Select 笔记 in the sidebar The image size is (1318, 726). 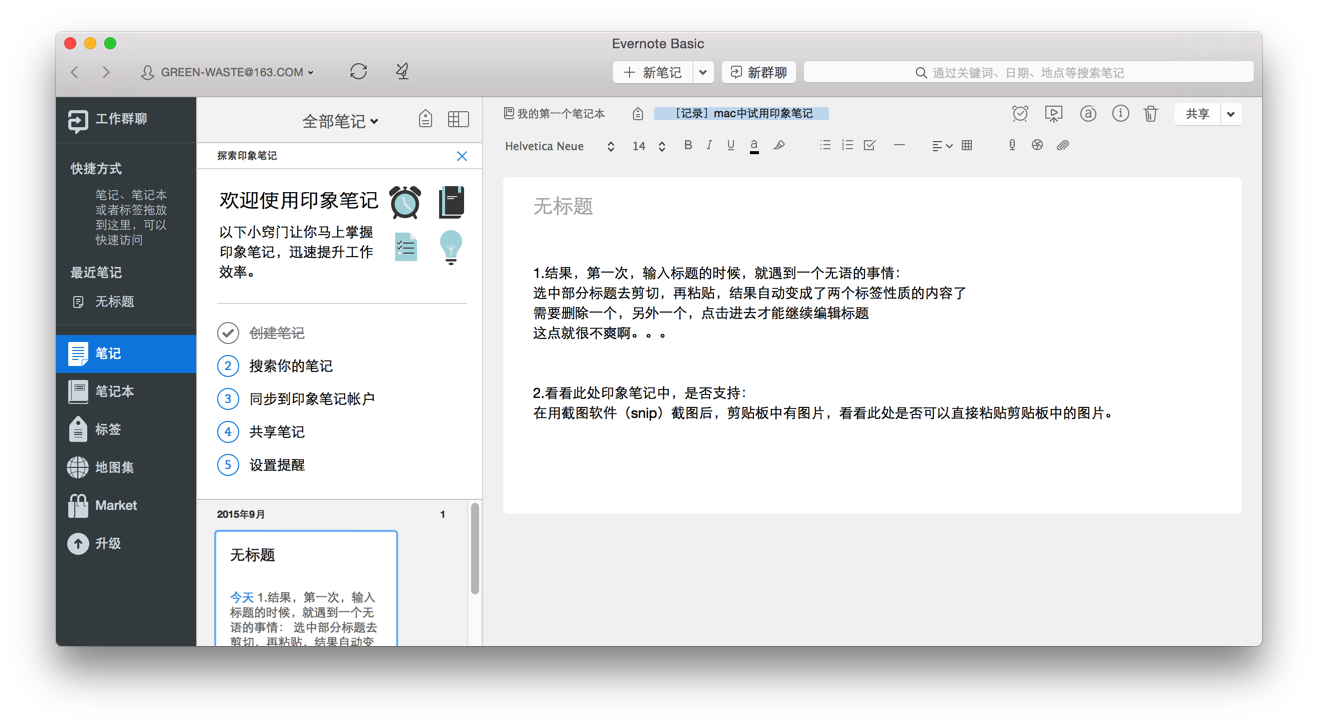pos(126,354)
